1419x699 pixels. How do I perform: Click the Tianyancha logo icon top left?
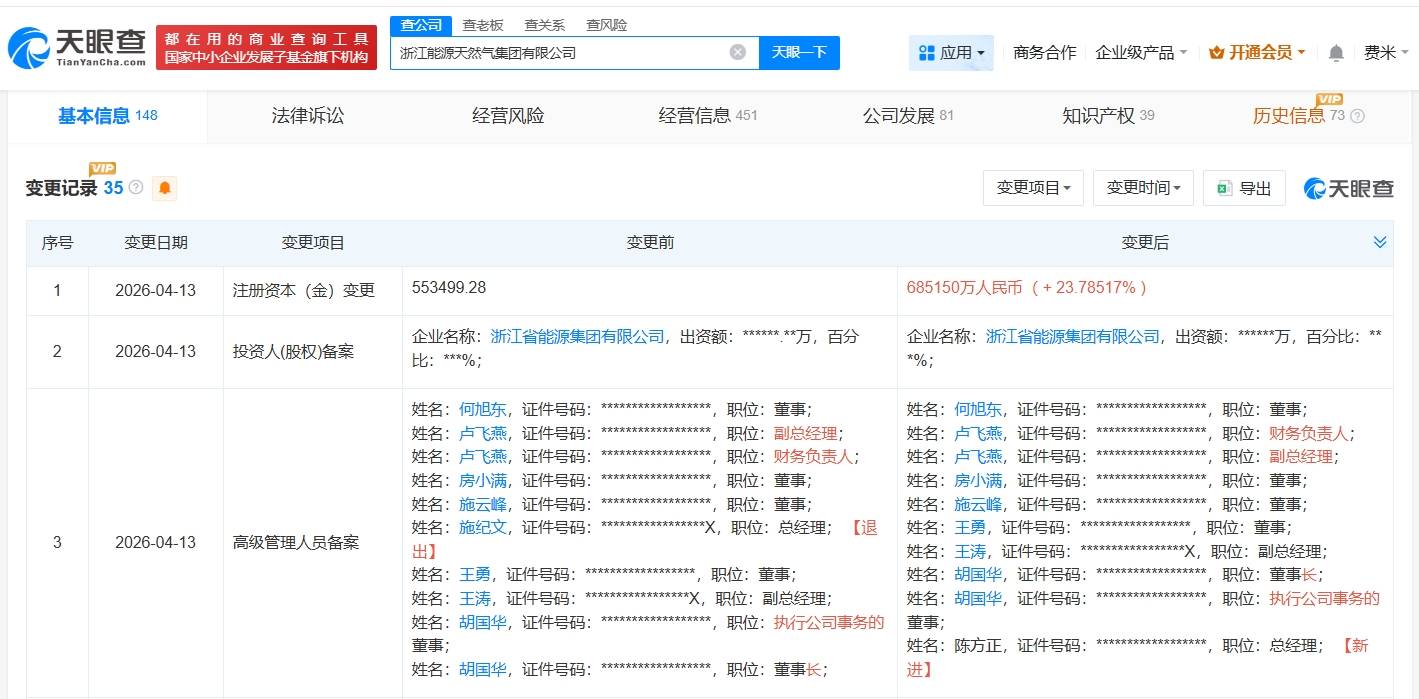(x=30, y=43)
